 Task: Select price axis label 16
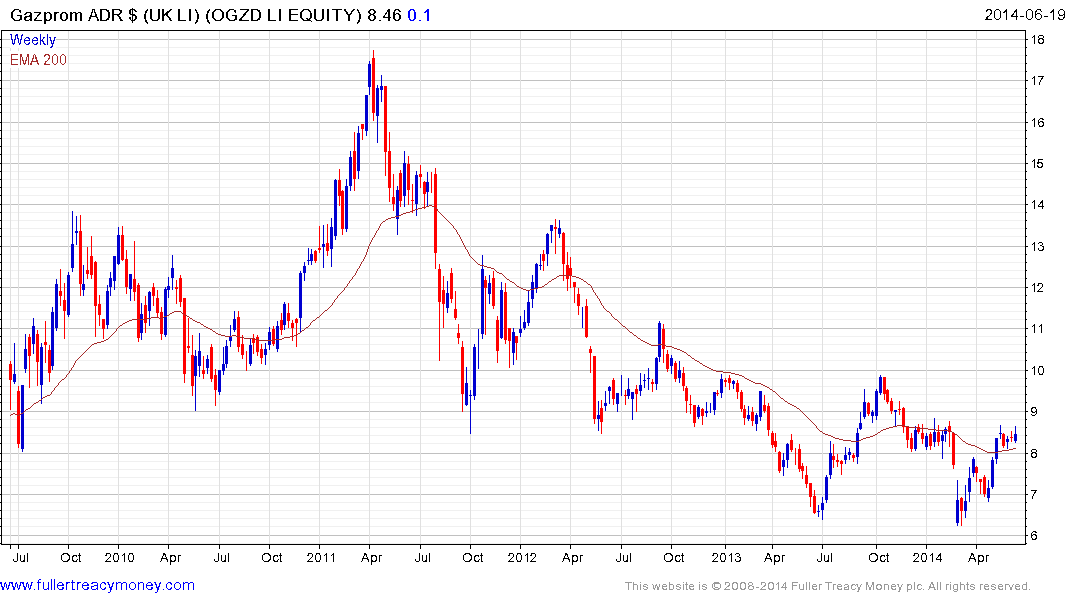tap(1037, 123)
